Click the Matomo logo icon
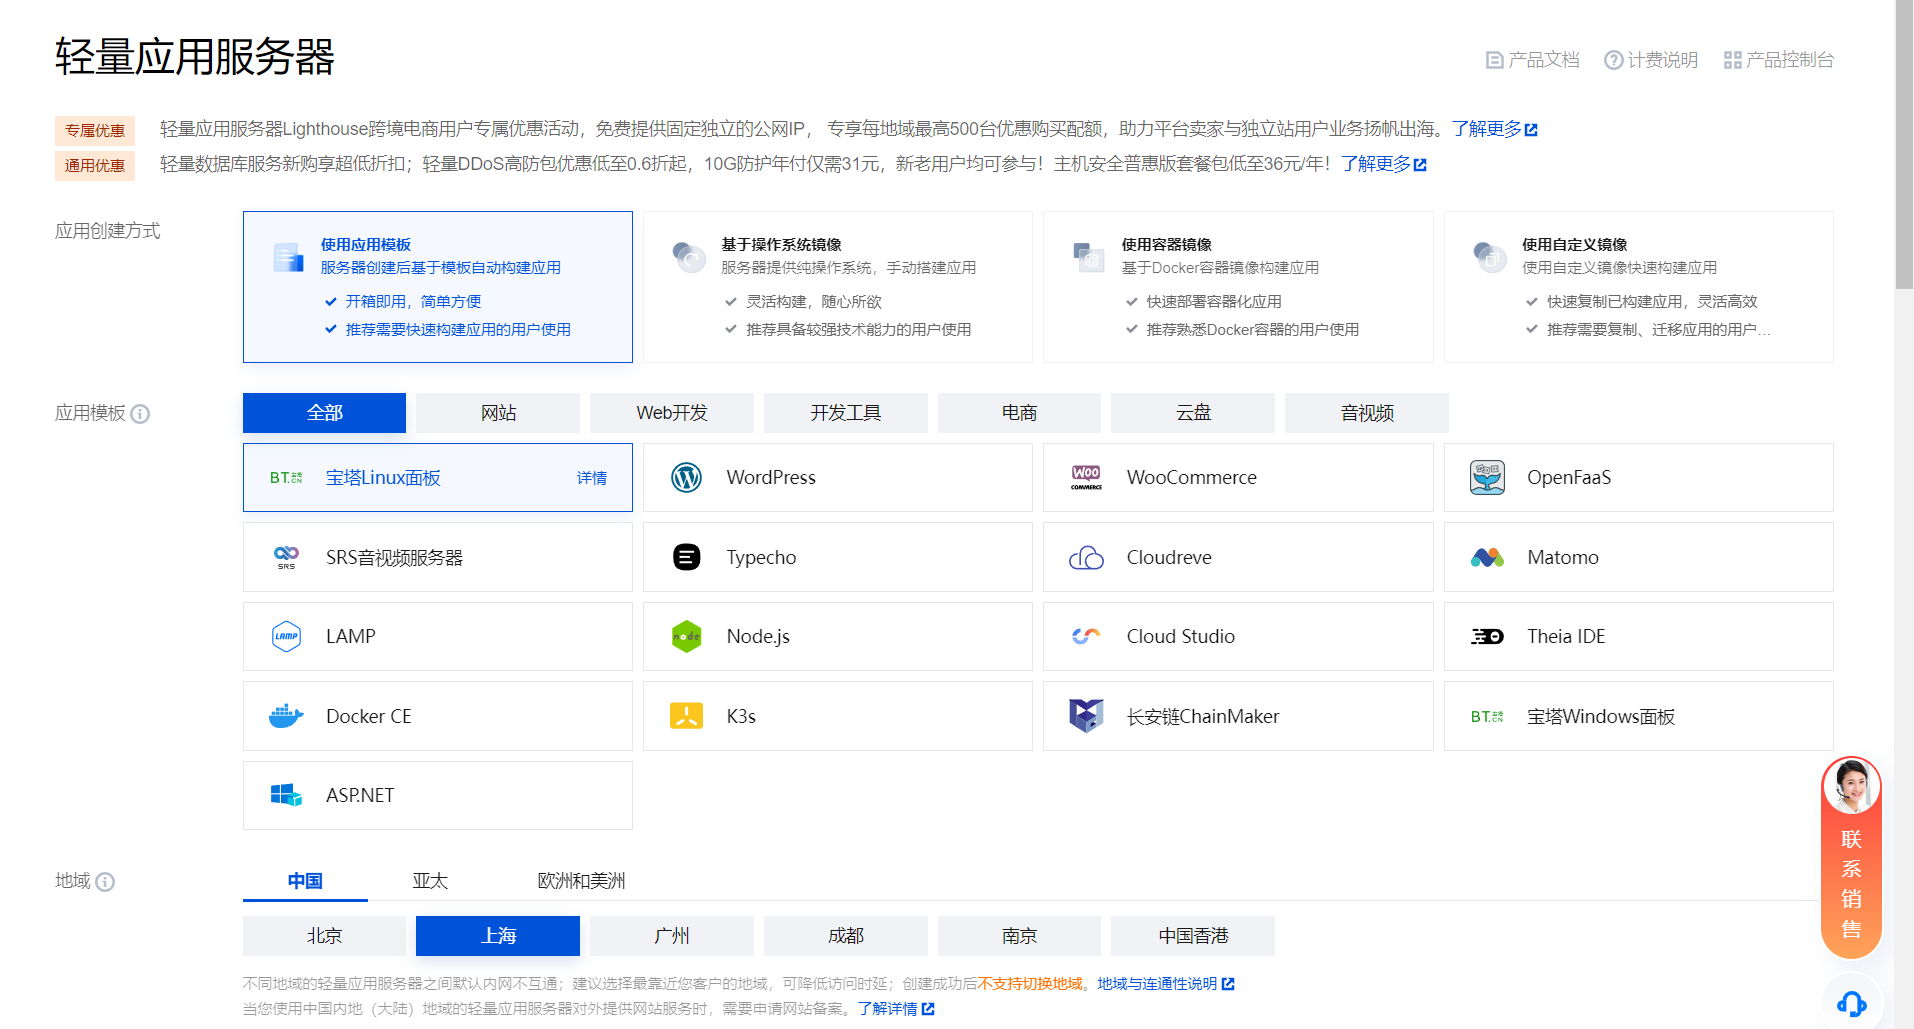This screenshot has width=1914, height=1029. pyautogui.click(x=1487, y=557)
